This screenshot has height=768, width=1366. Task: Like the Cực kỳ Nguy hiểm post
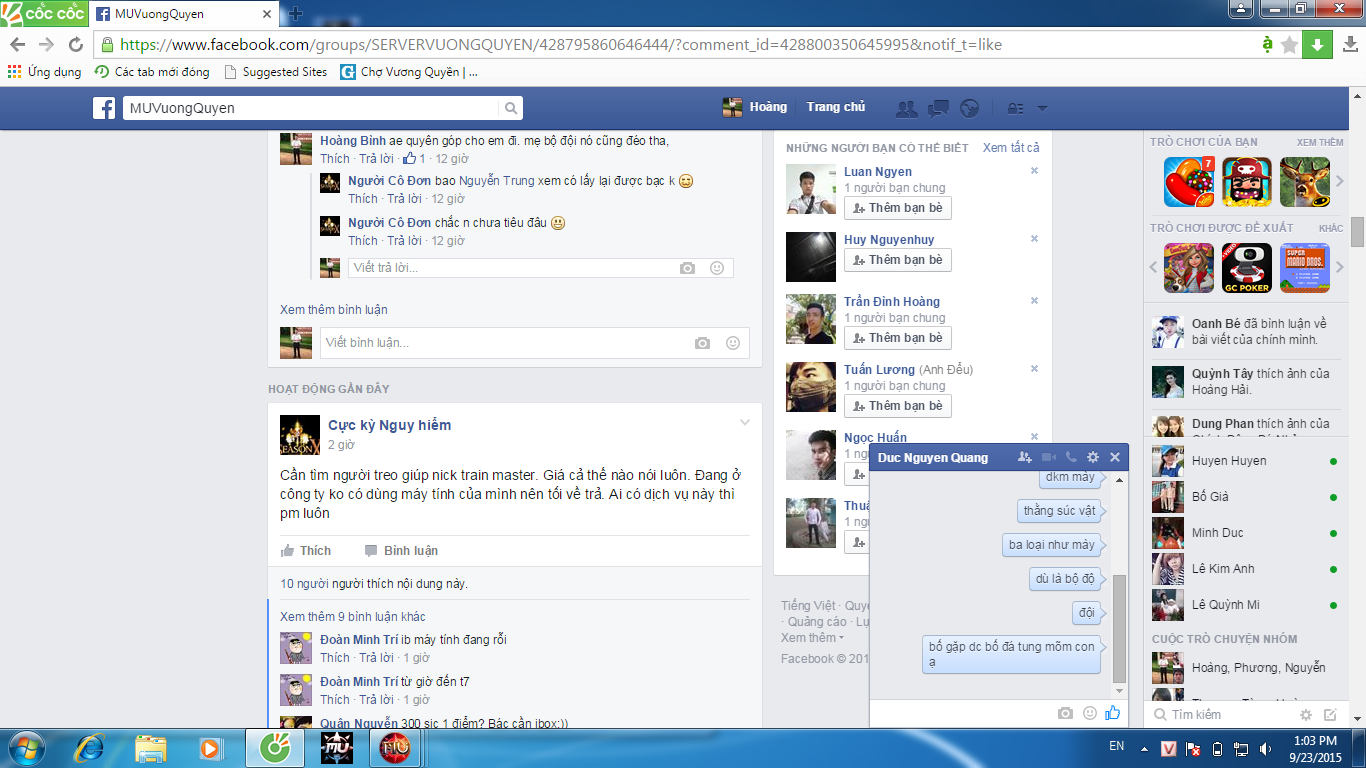click(306, 551)
